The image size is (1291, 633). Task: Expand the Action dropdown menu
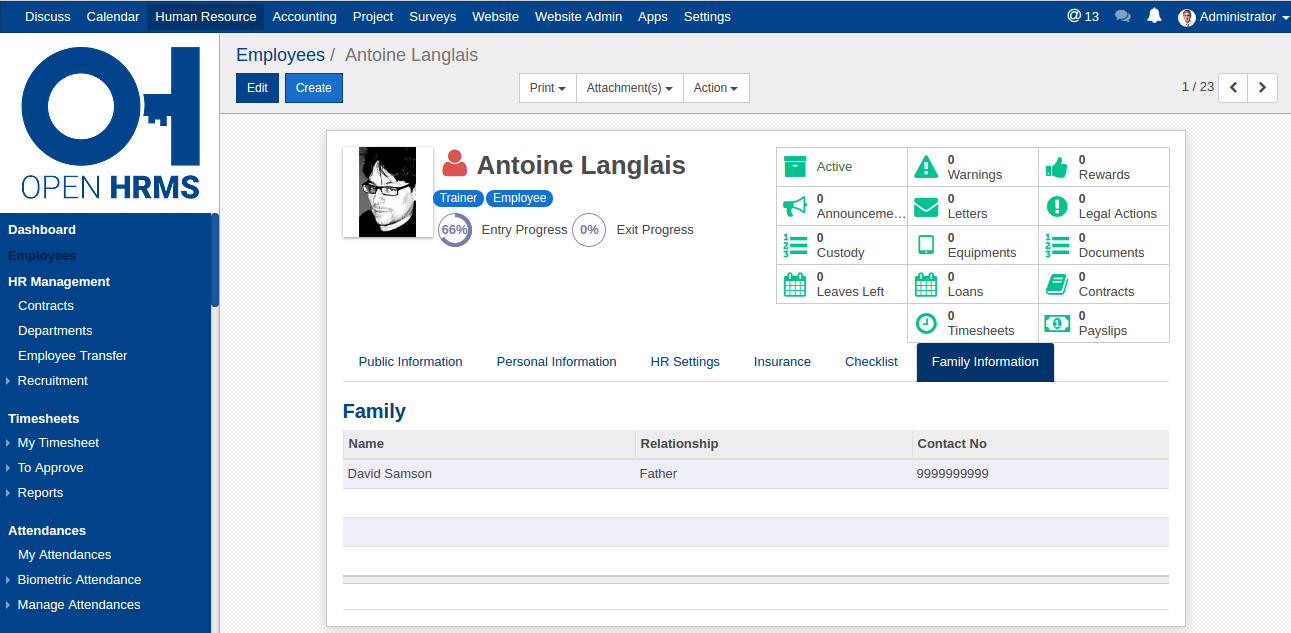(x=715, y=88)
